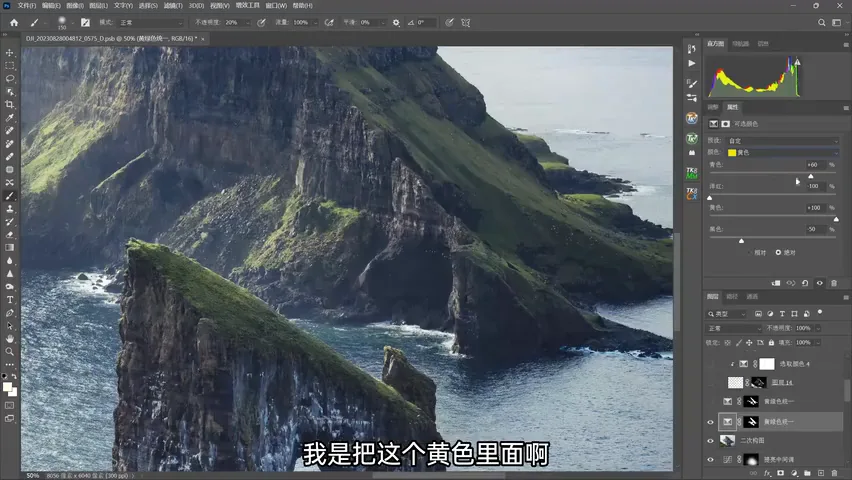Adjust the 黑色 black slider handle
852x480 pixels.
(741, 241)
